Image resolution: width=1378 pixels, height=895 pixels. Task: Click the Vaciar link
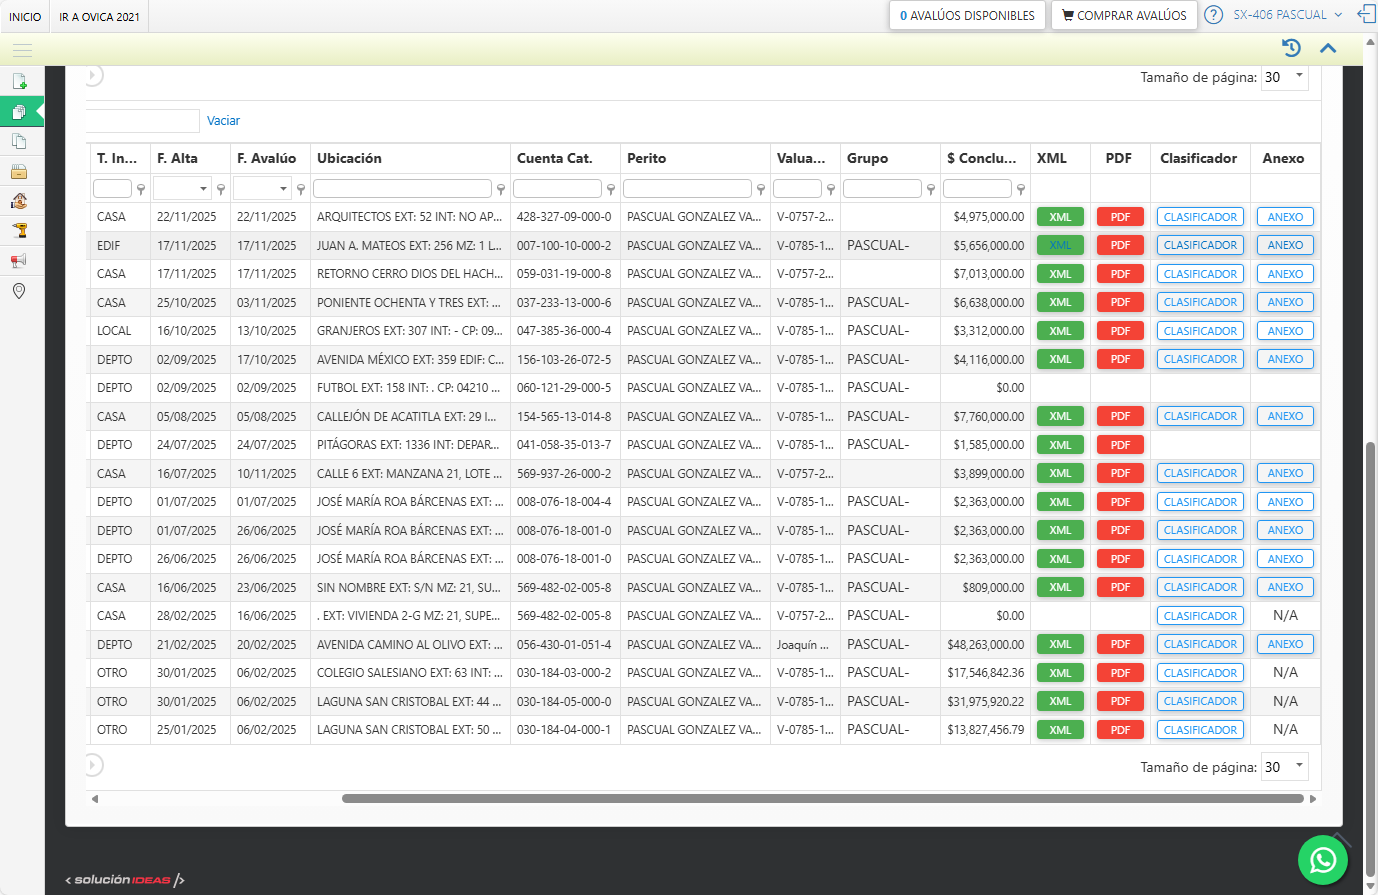[x=223, y=121]
